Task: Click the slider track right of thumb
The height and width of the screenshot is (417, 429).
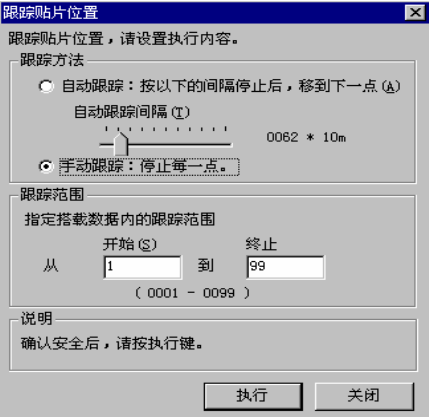Action: (180, 145)
